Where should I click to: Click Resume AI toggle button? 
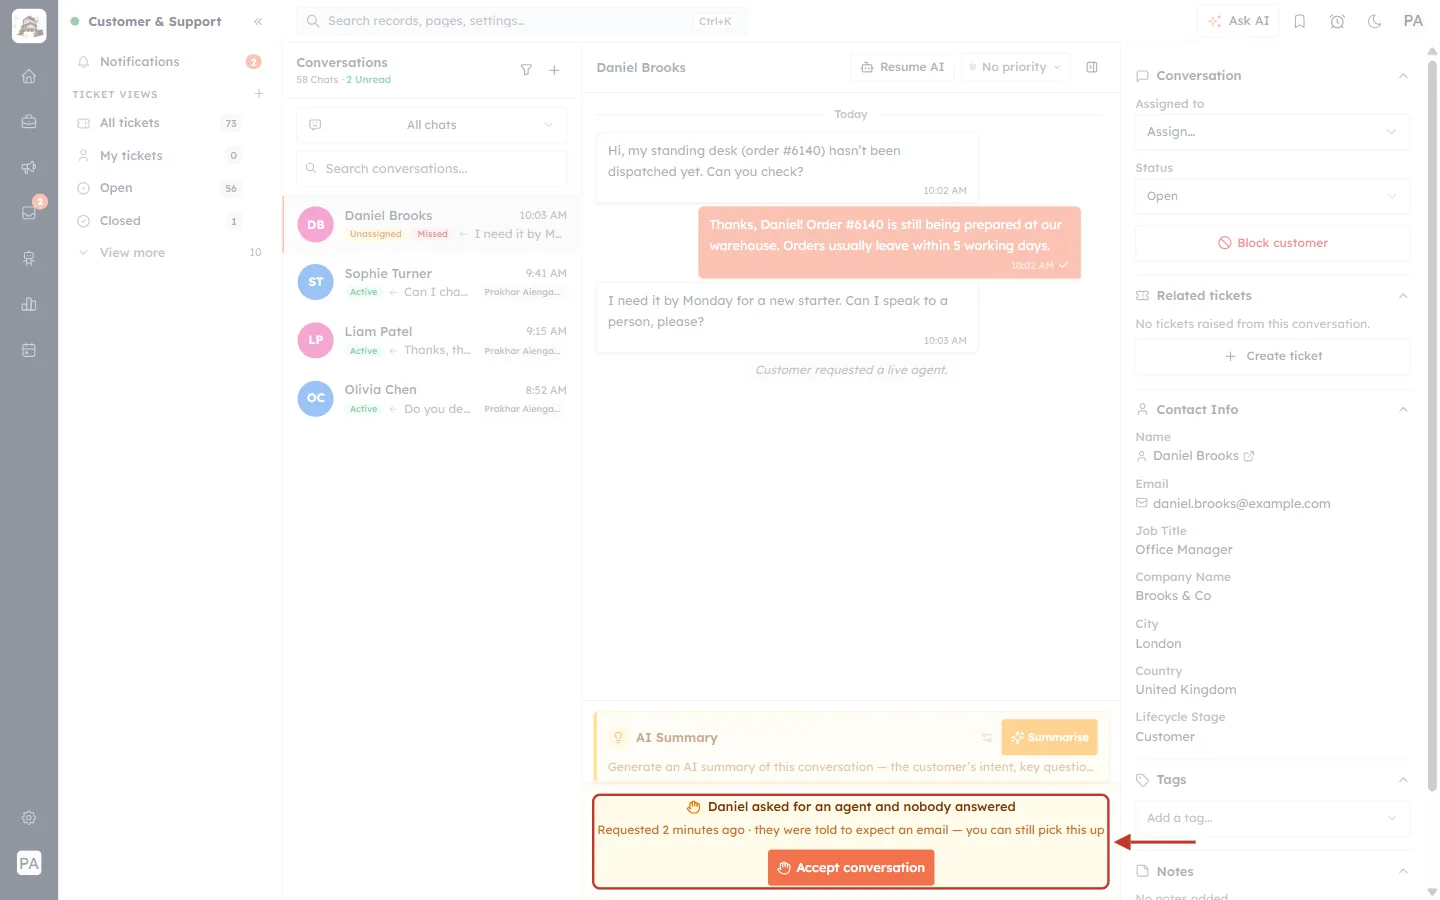(x=902, y=67)
